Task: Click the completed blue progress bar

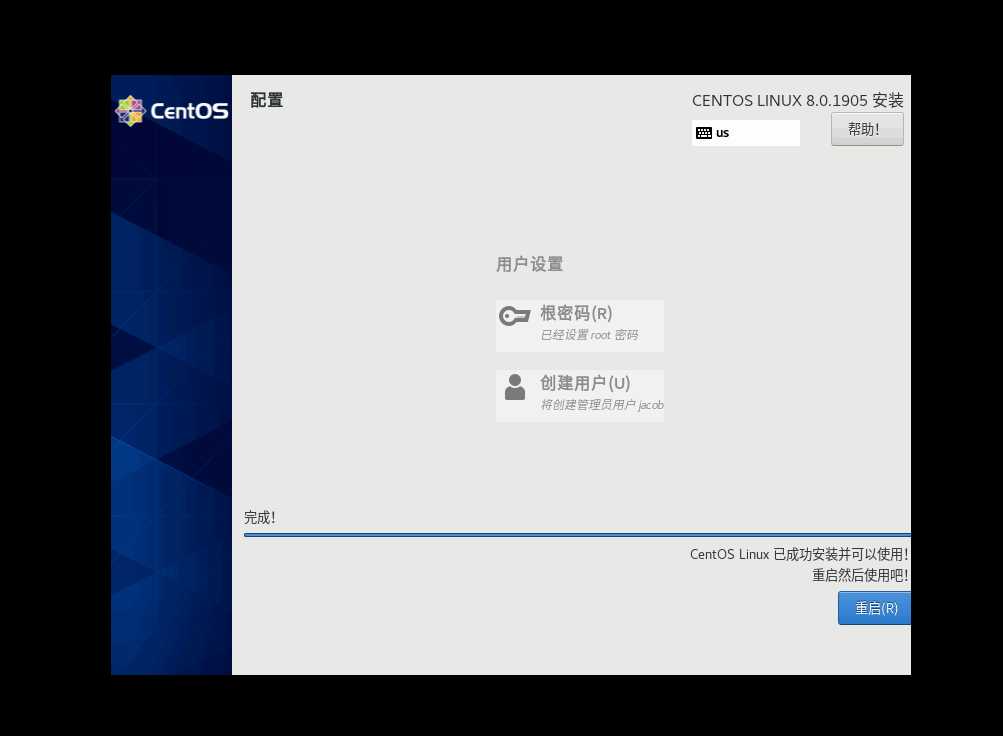Action: click(x=577, y=534)
